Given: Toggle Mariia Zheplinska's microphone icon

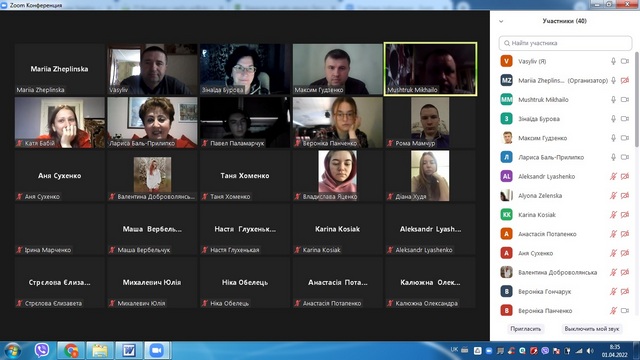Looking at the screenshot, I should 613,80.
